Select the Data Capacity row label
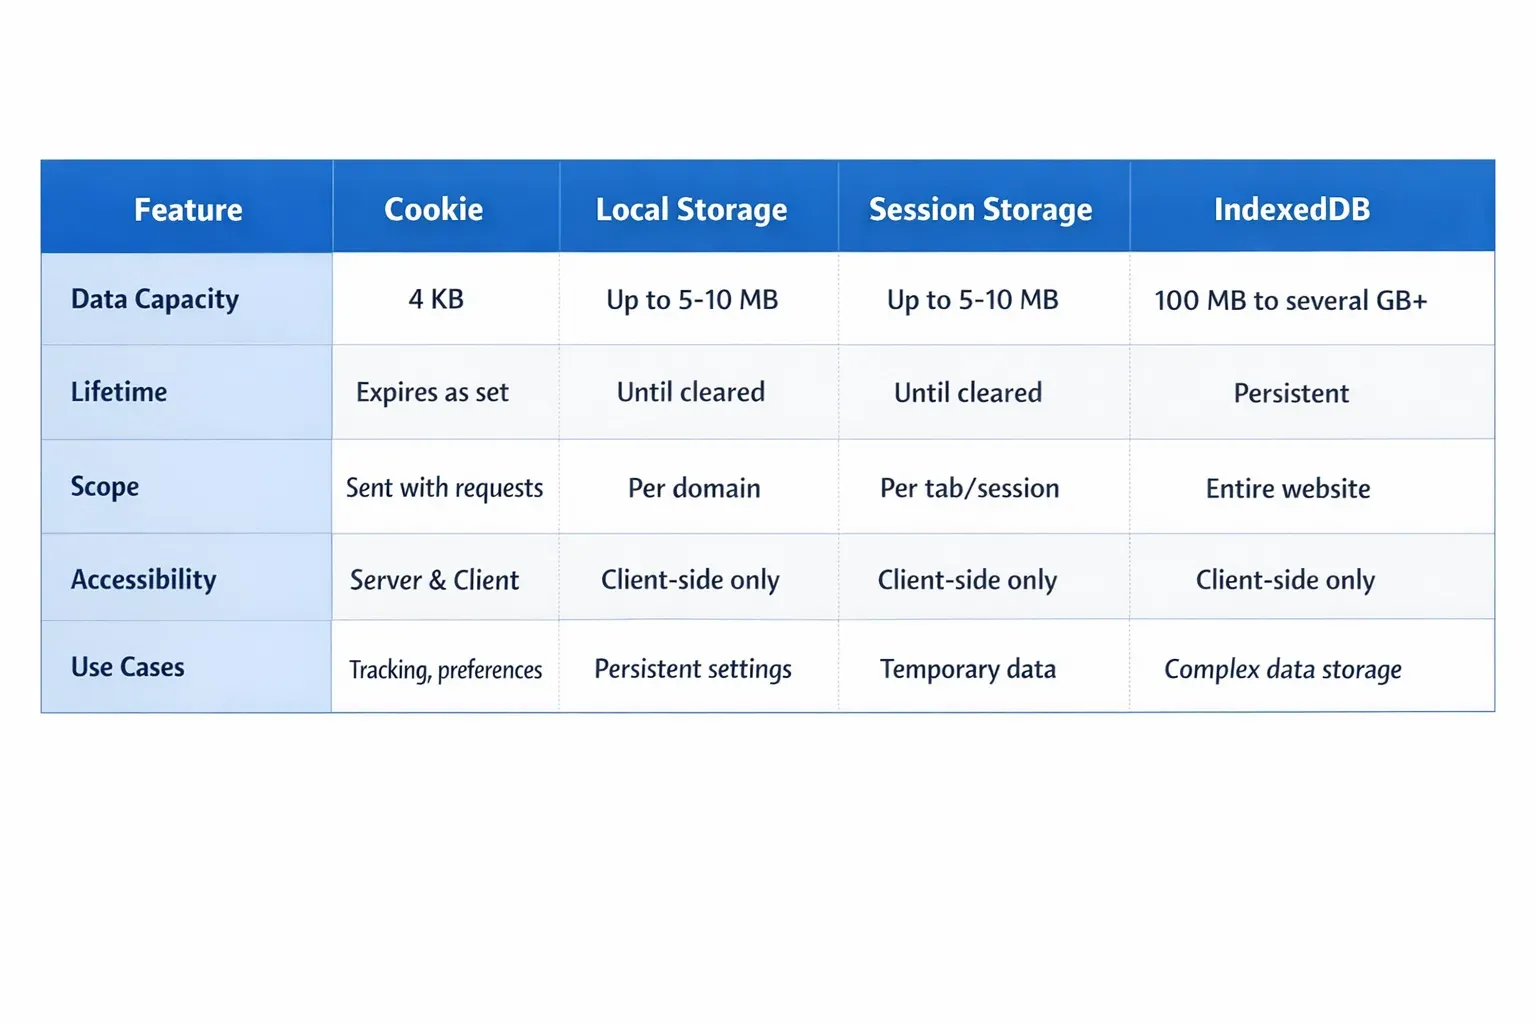Image resolution: width=1536 pixels, height=1024 pixels. coord(155,299)
